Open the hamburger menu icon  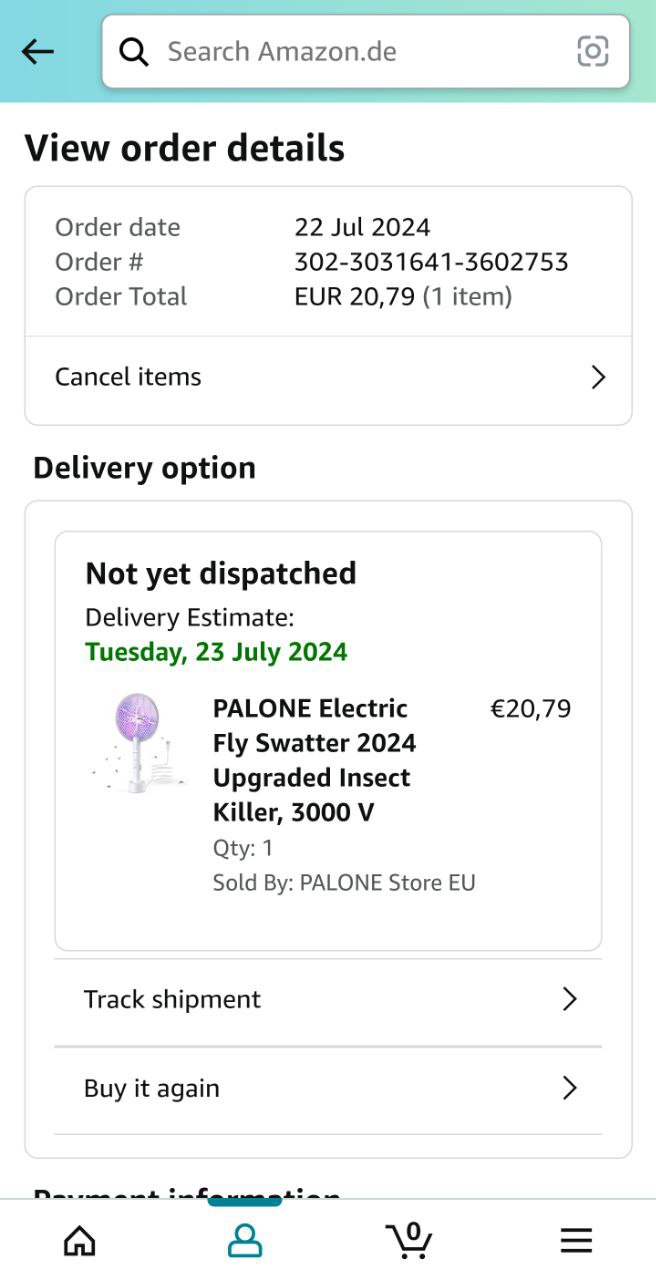coord(576,1241)
